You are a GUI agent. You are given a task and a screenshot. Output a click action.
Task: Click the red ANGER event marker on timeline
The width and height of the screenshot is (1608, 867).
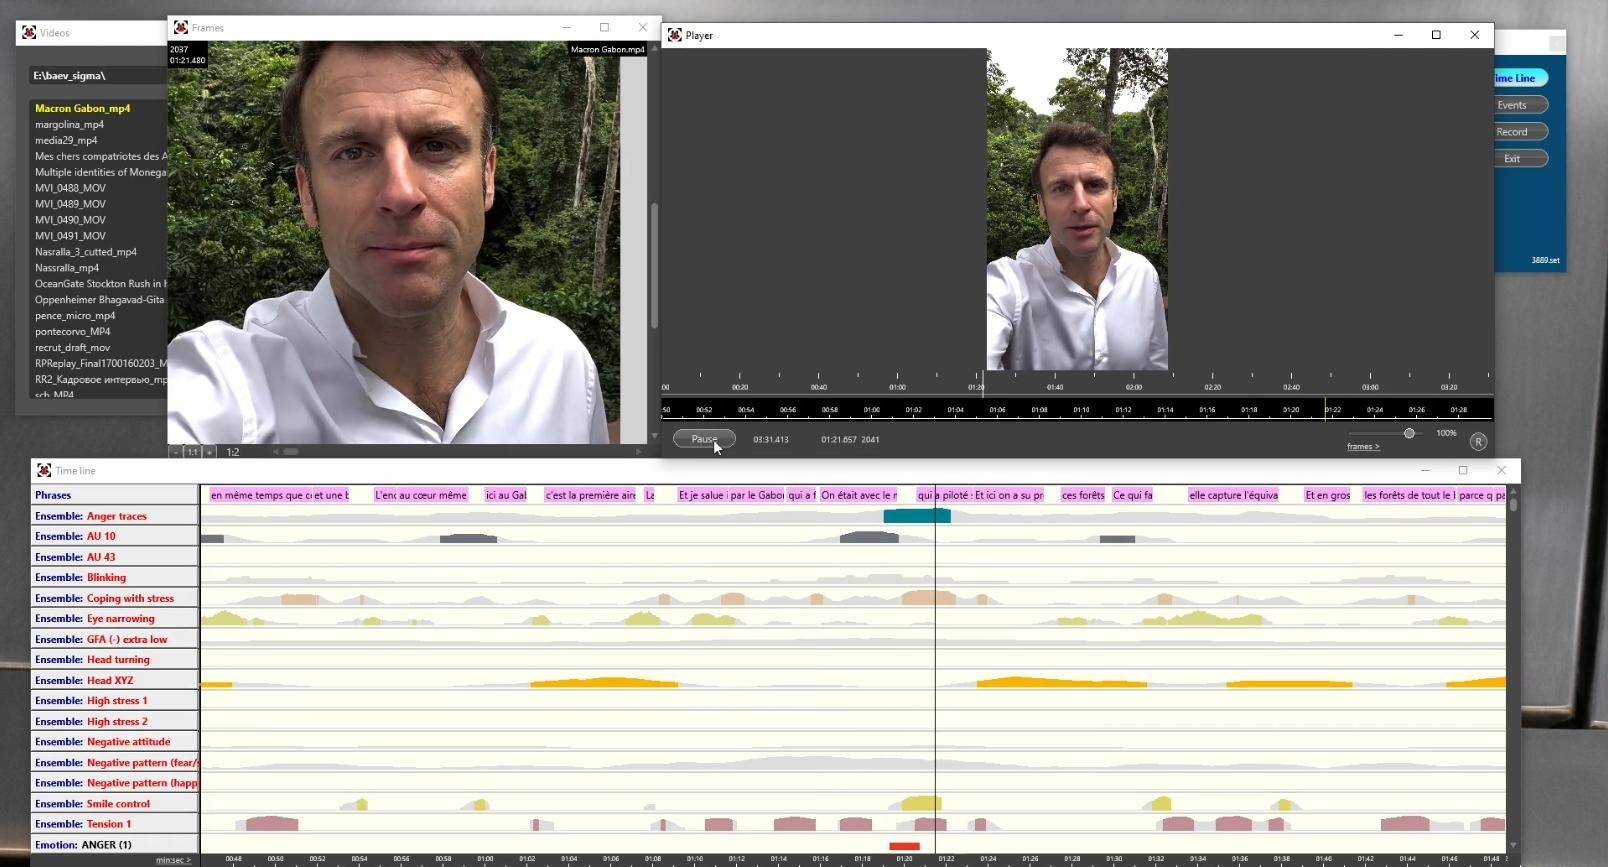pyautogui.click(x=904, y=846)
